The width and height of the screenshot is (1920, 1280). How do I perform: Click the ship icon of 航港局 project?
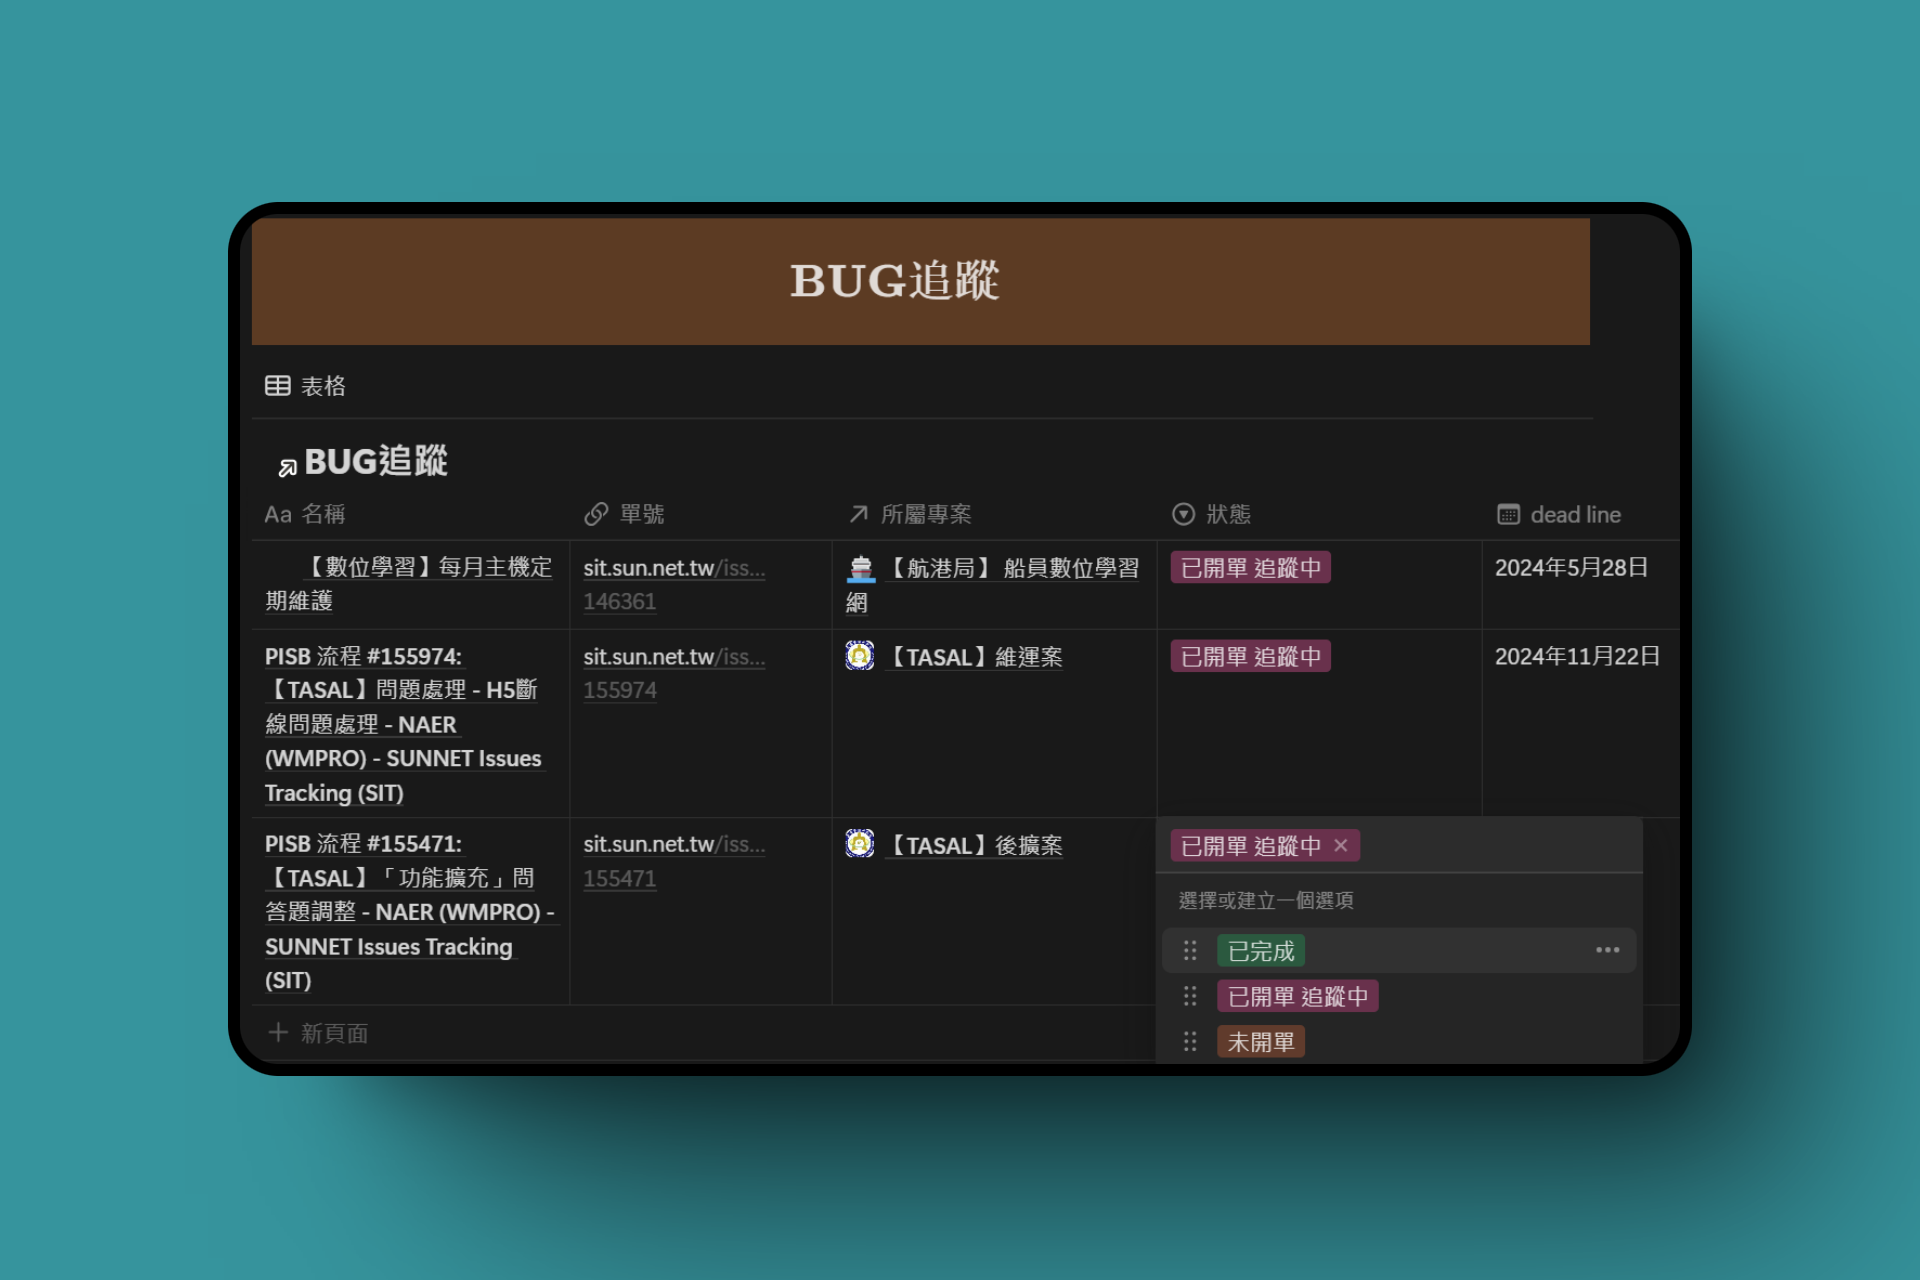point(860,568)
